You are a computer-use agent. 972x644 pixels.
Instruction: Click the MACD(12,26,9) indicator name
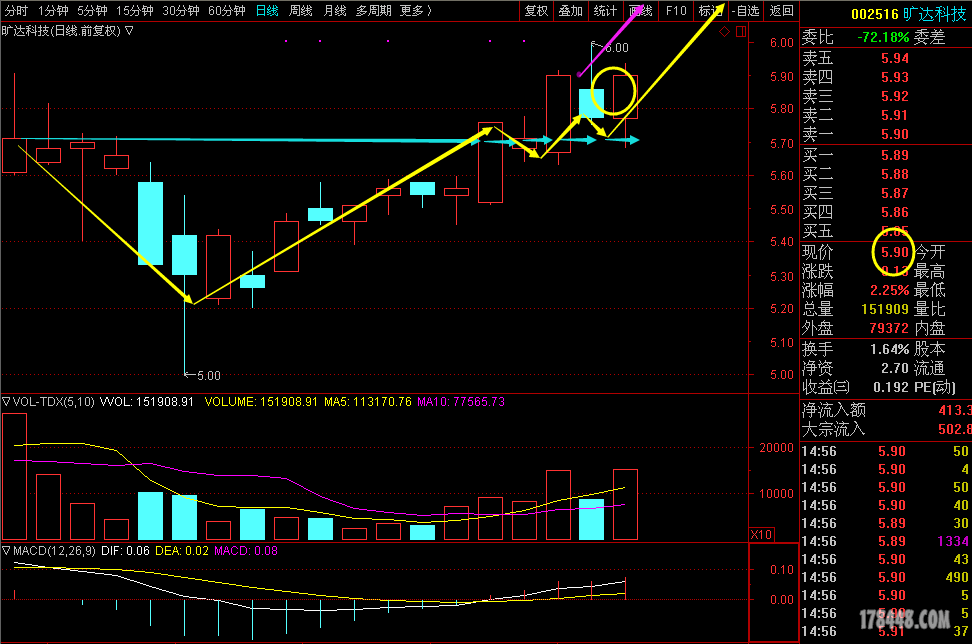(54, 550)
